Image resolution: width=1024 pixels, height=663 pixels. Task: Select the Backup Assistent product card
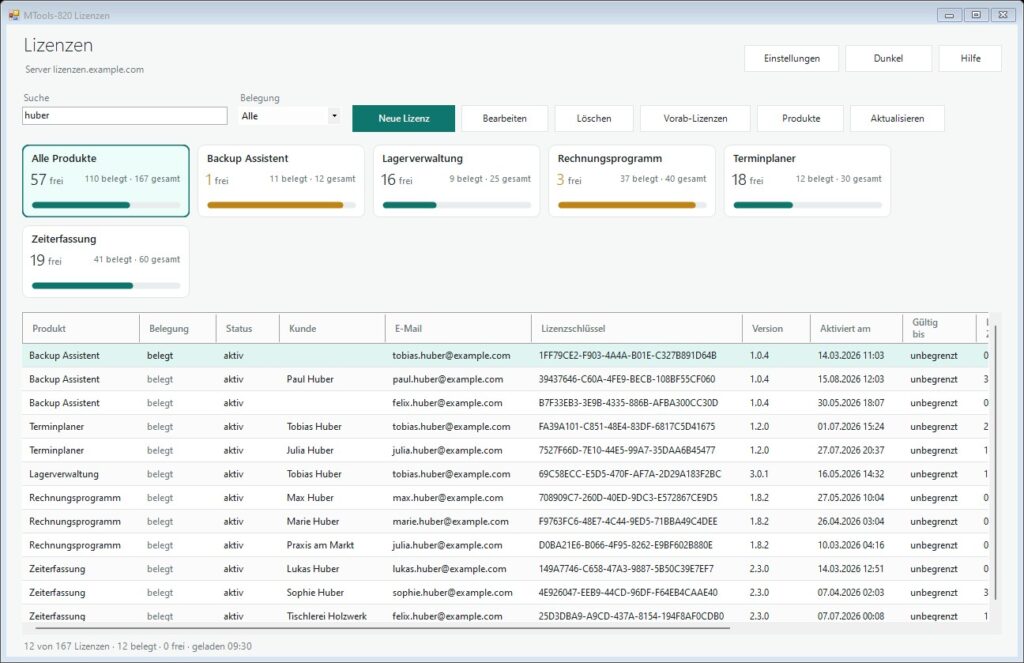(281, 181)
